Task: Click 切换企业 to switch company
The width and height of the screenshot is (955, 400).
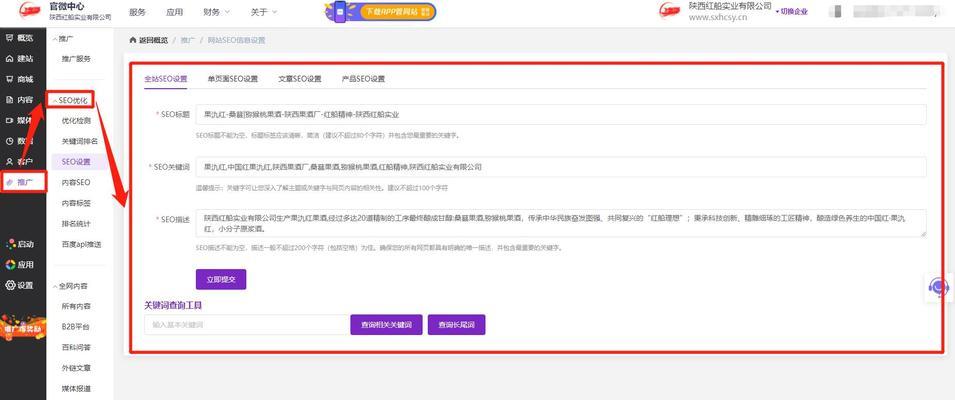Action: (x=792, y=12)
